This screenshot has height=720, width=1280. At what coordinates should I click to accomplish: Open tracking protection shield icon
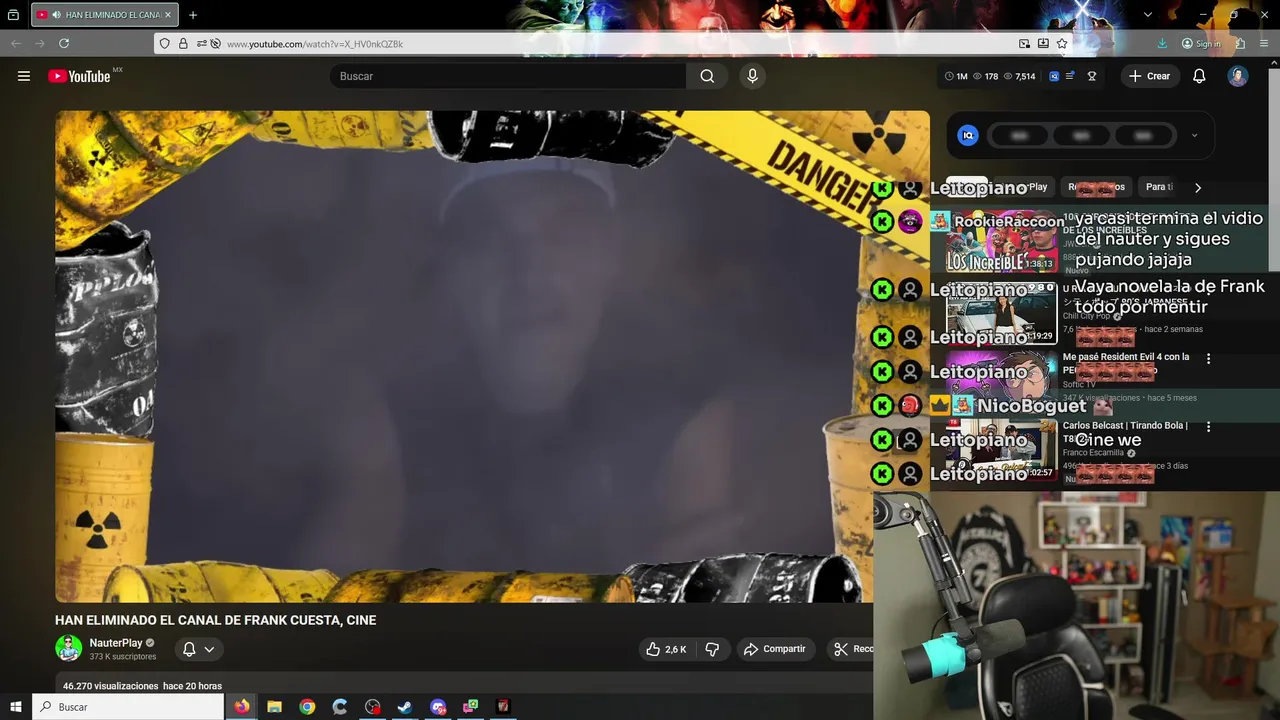coord(164,44)
